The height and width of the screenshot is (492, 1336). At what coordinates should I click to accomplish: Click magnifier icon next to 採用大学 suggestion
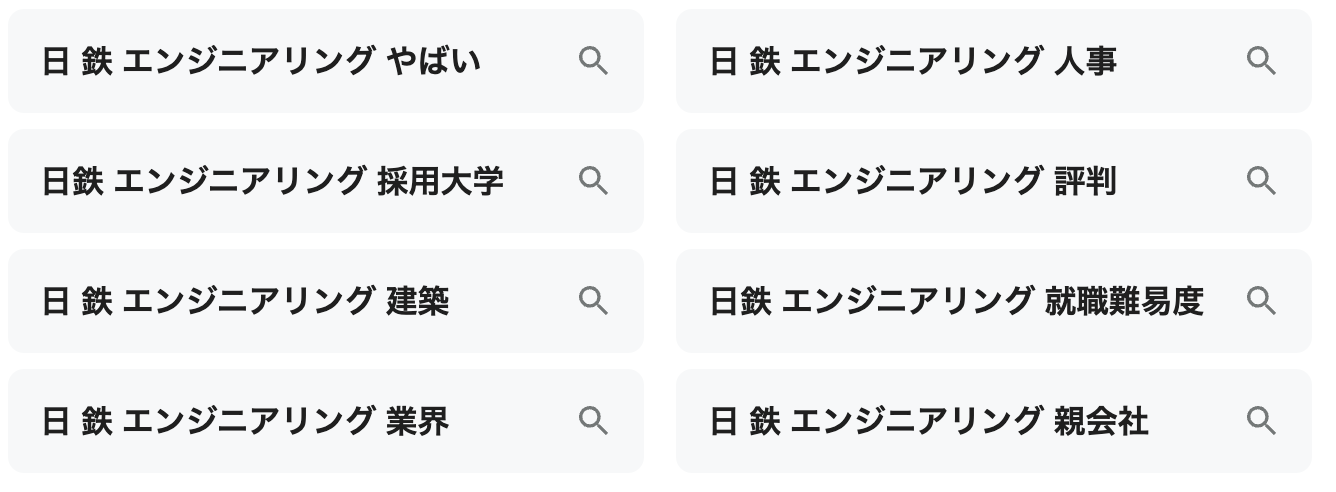[593, 181]
